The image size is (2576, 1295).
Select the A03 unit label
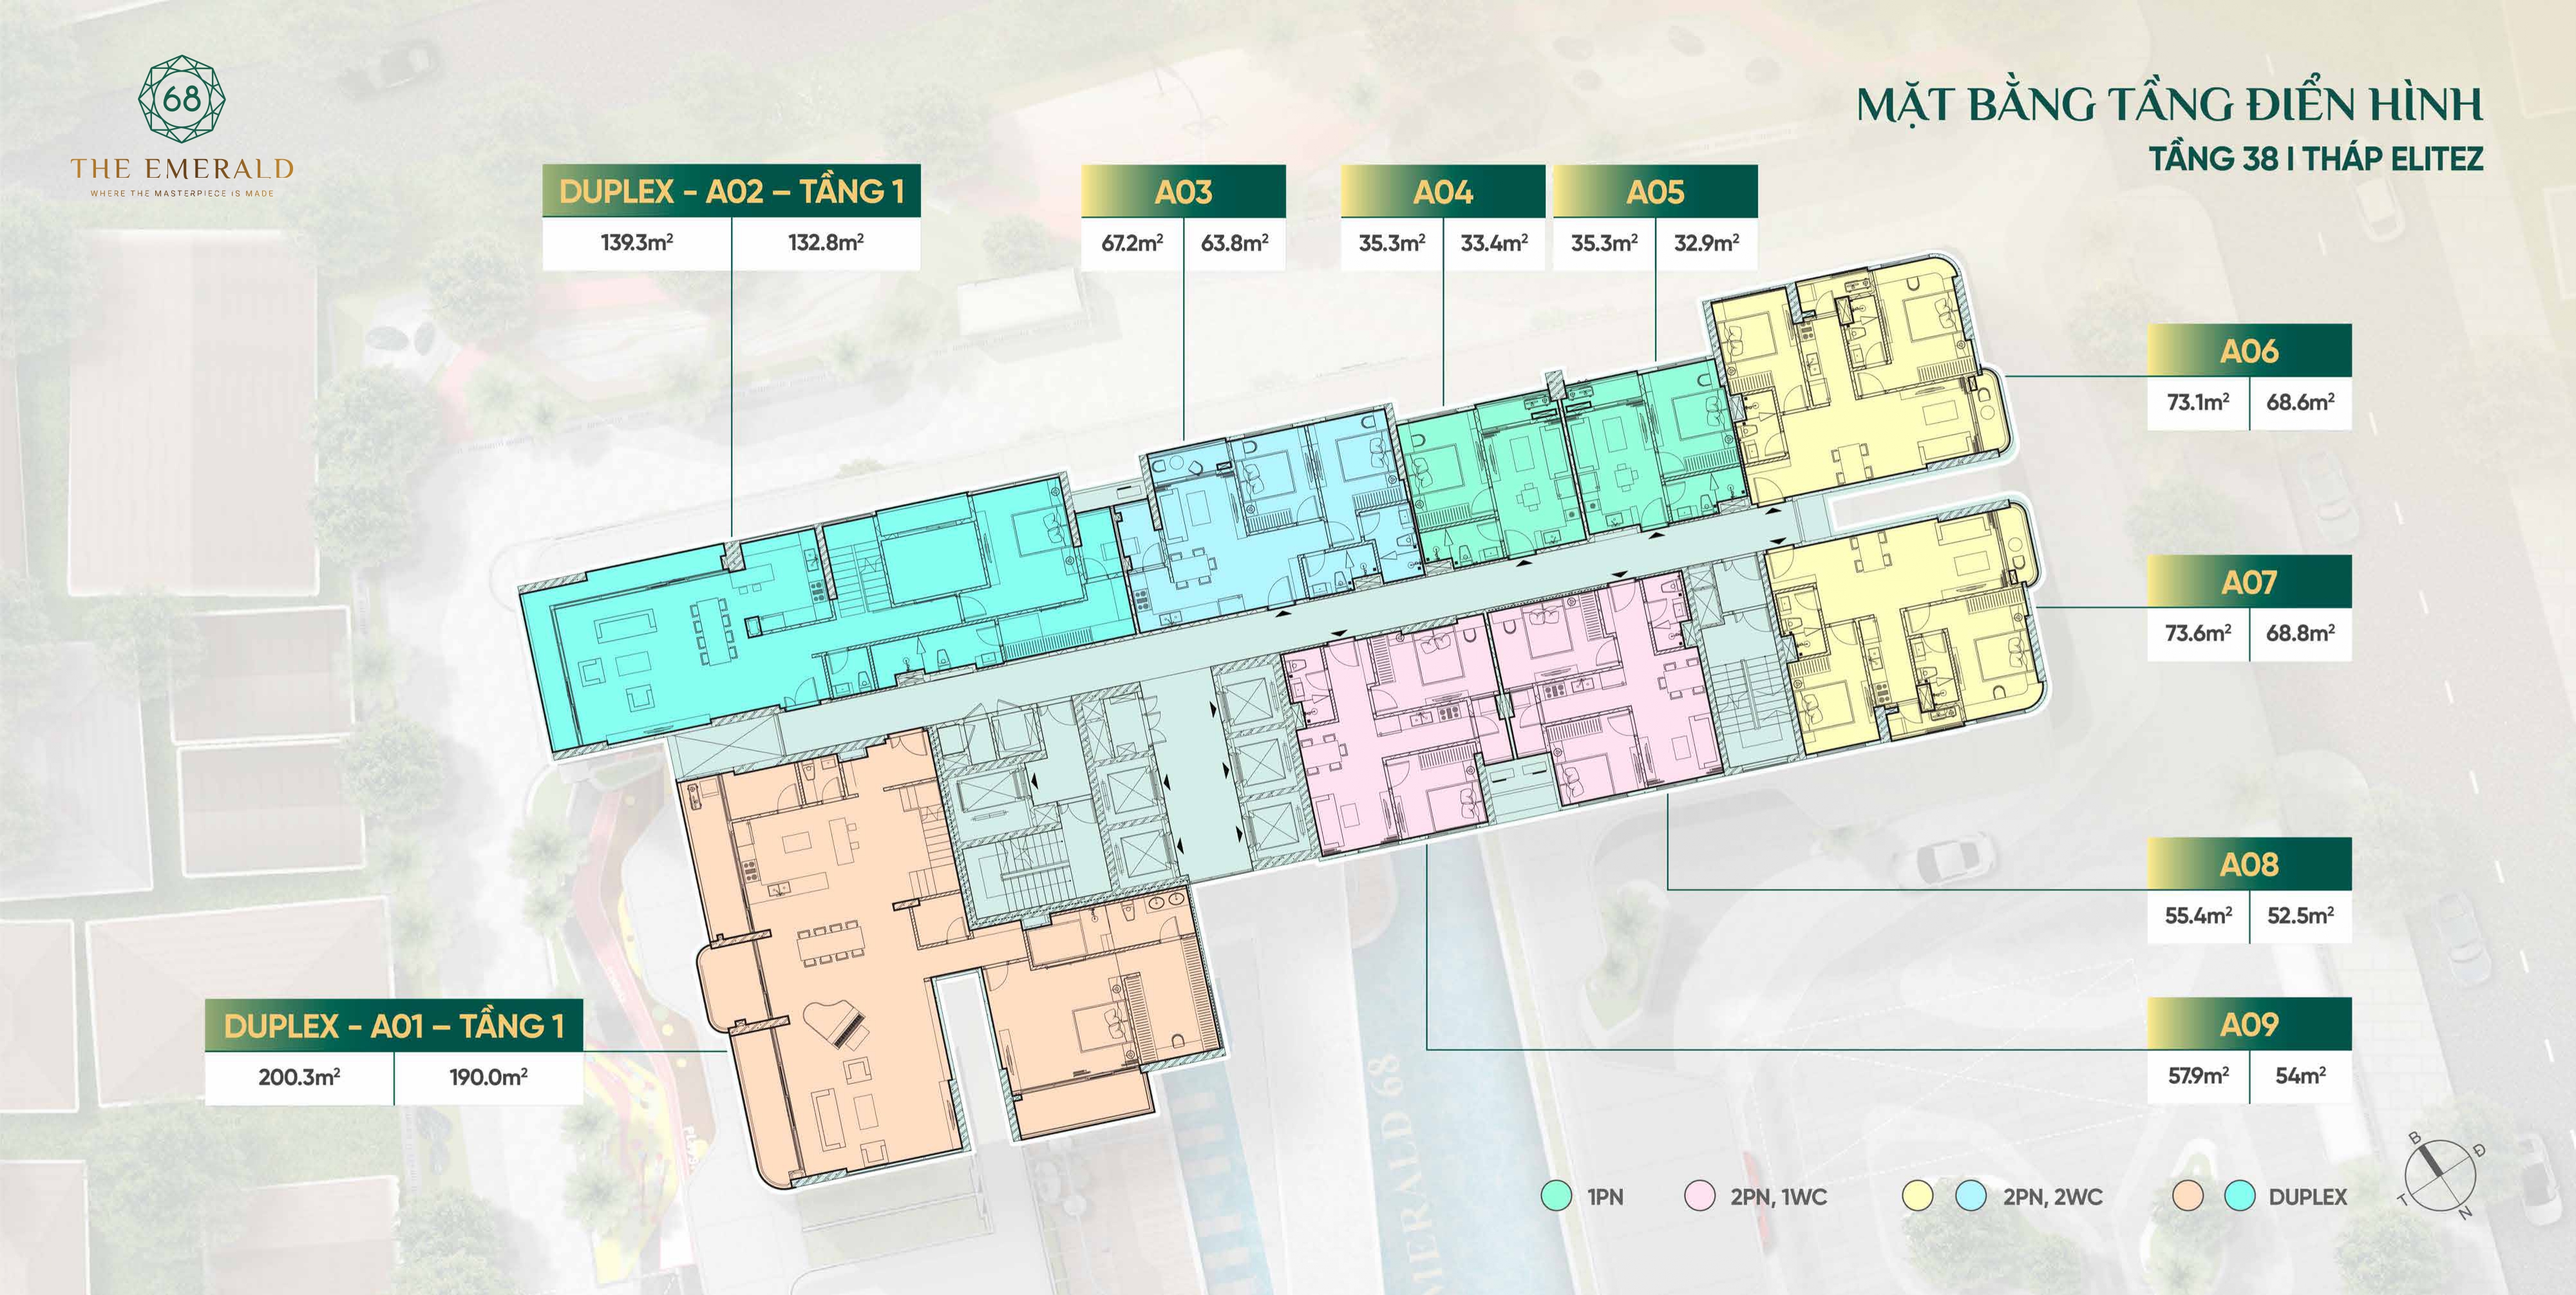point(1183,191)
